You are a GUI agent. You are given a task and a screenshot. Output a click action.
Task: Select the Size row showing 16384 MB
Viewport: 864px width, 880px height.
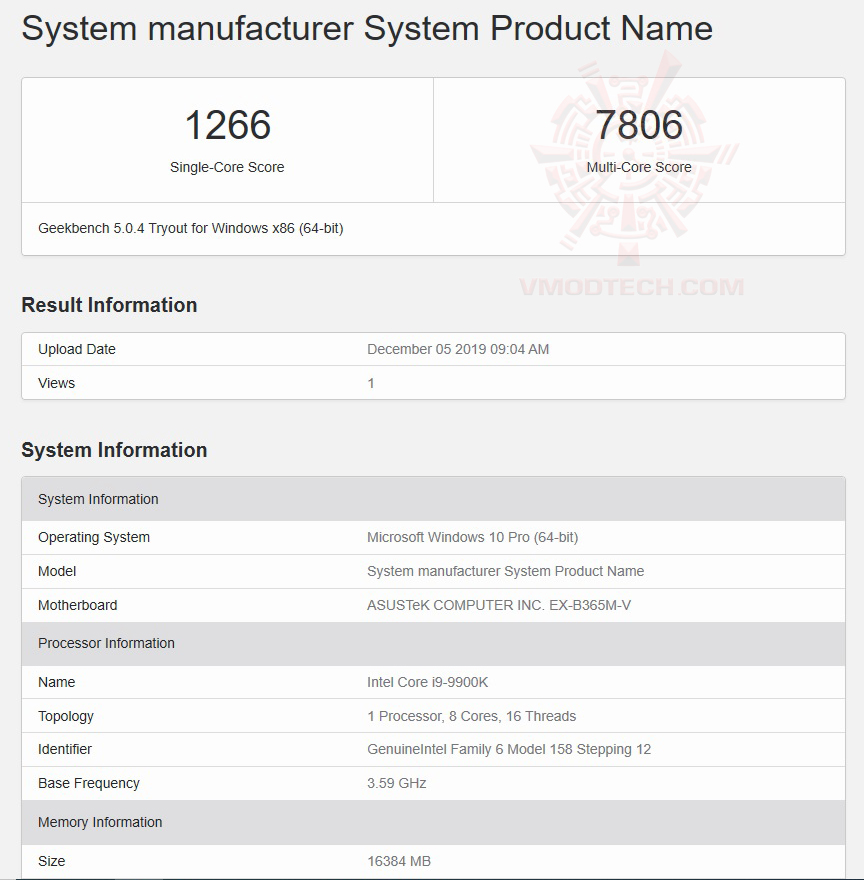click(x=400, y=861)
